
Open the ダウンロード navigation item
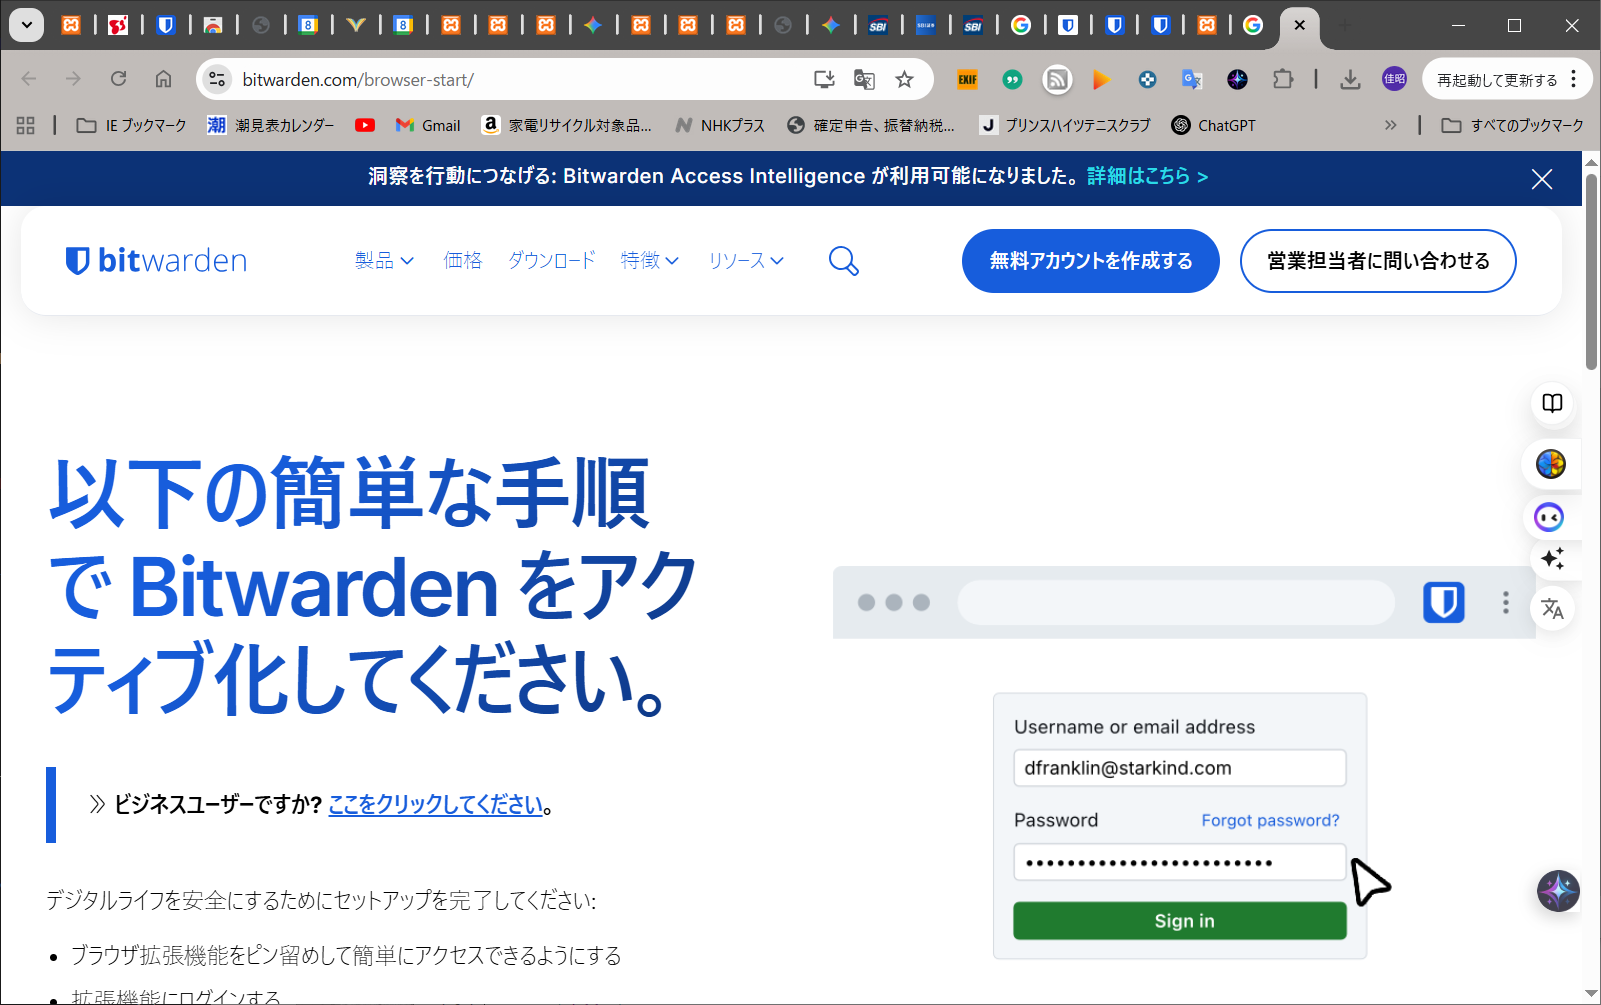[x=551, y=261]
